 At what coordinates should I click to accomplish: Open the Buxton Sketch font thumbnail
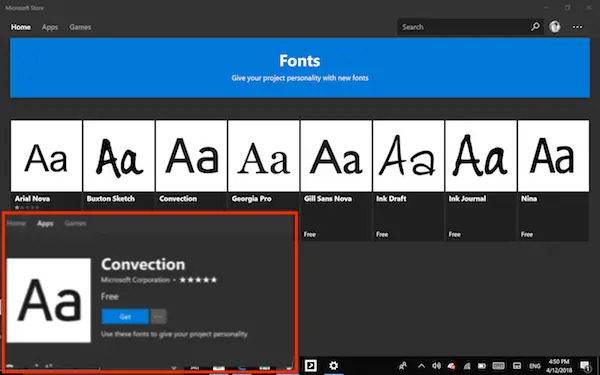coord(119,156)
